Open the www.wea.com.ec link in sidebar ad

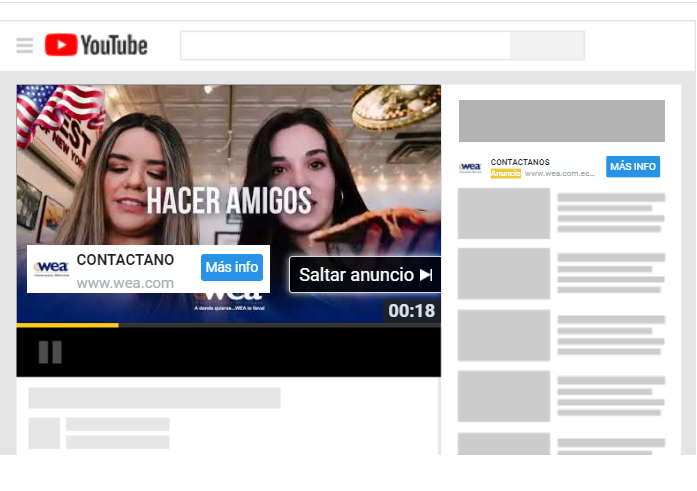pos(559,173)
